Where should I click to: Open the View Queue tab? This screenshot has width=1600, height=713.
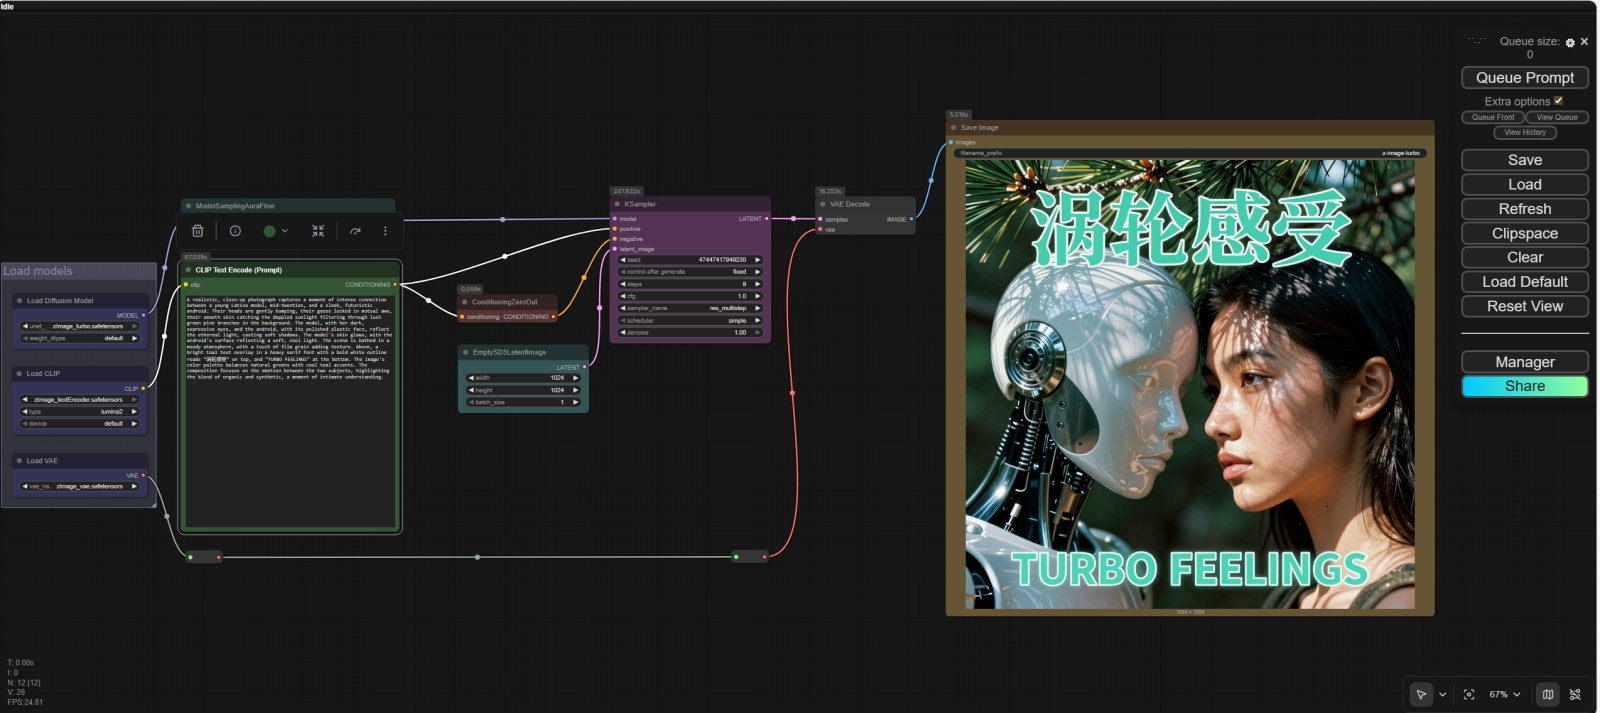1557,117
